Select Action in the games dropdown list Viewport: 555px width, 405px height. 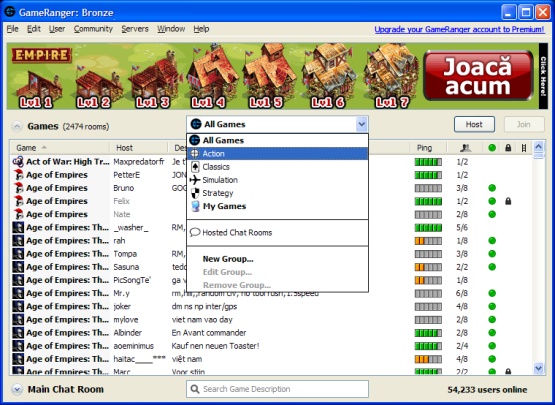(x=277, y=154)
